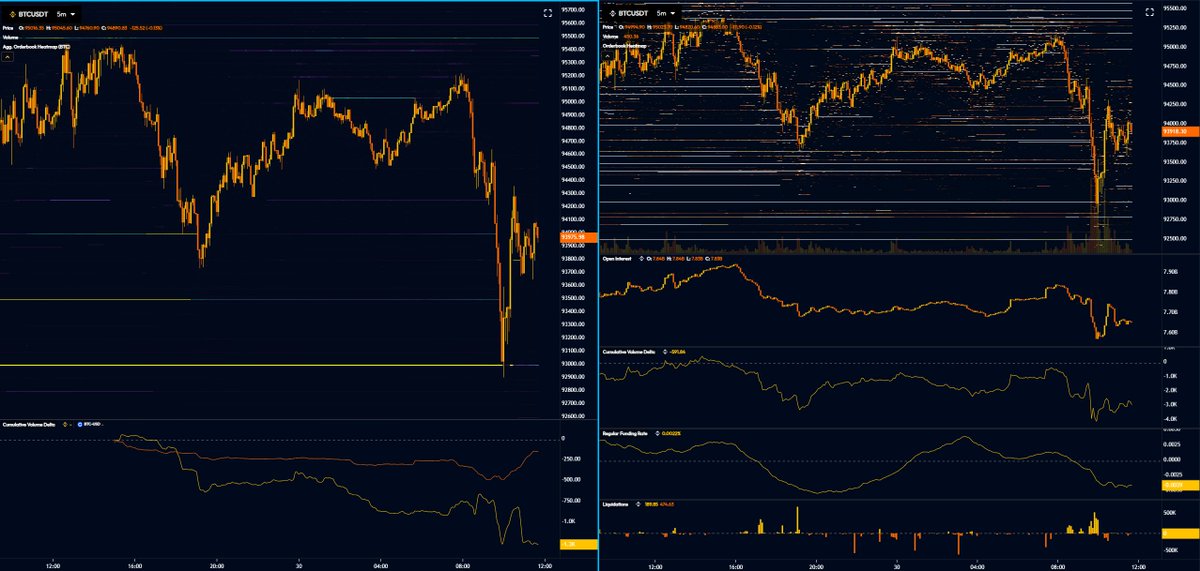
Task: Click the 16:00 label on left time axis
Action: [136, 565]
